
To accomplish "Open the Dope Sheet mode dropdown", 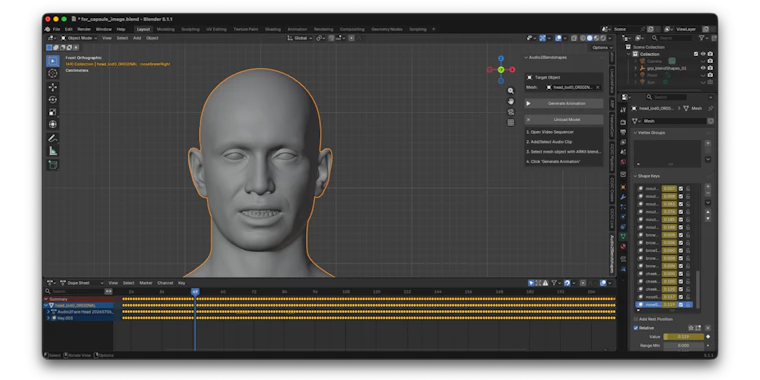I will click(82, 283).
